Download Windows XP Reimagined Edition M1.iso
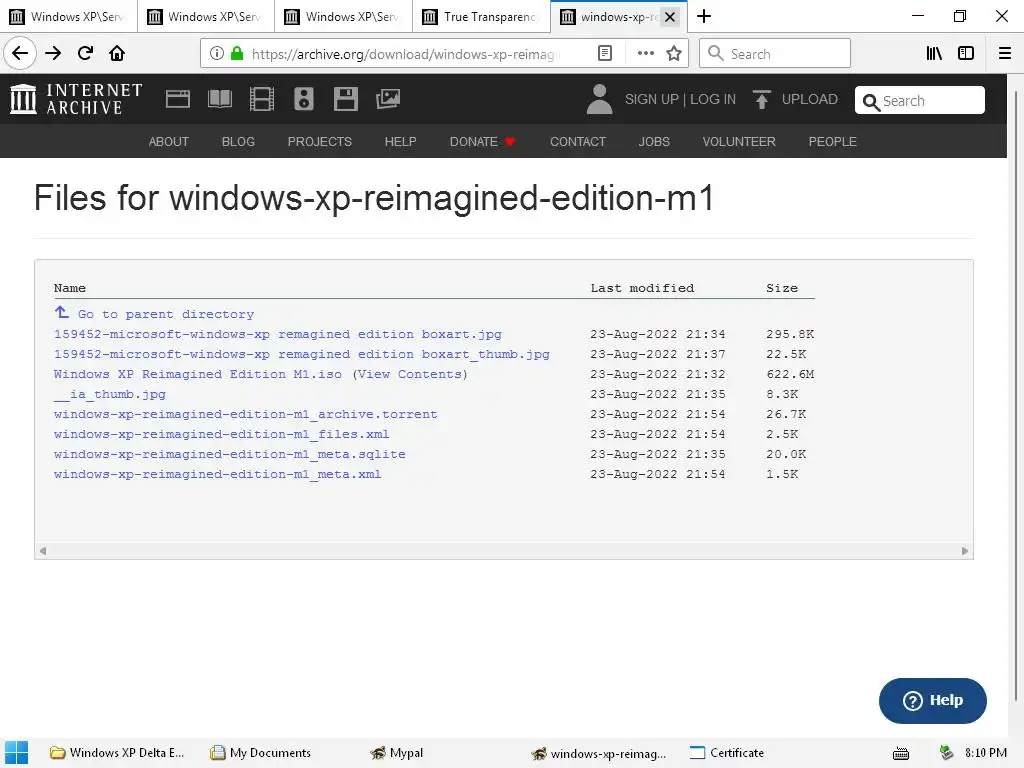This screenshot has width=1024, height=768. (198, 374)
